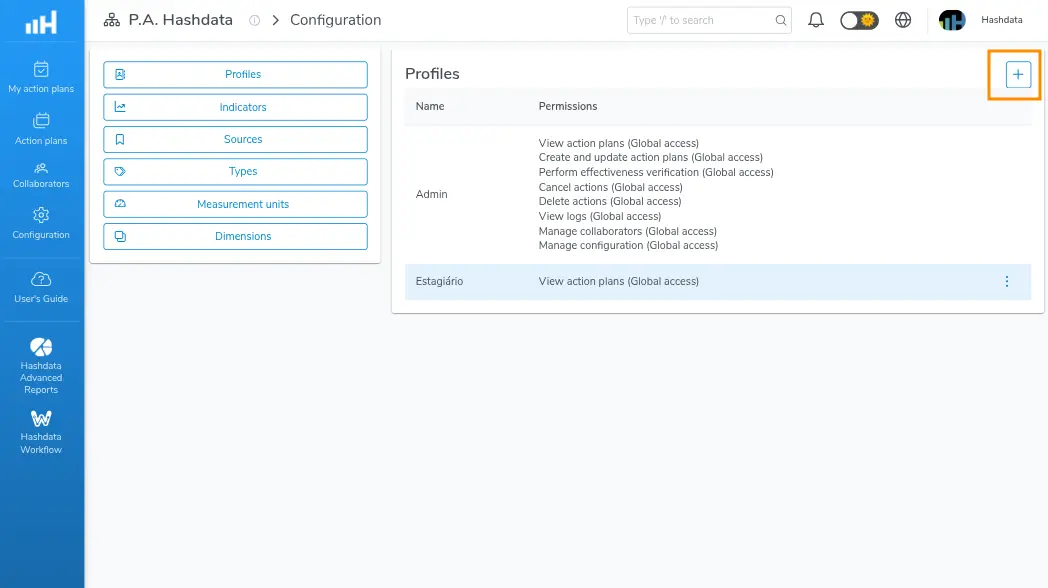Click the P.A. Hashdata breadcrumb title
1048x588 pixels.
180,20
